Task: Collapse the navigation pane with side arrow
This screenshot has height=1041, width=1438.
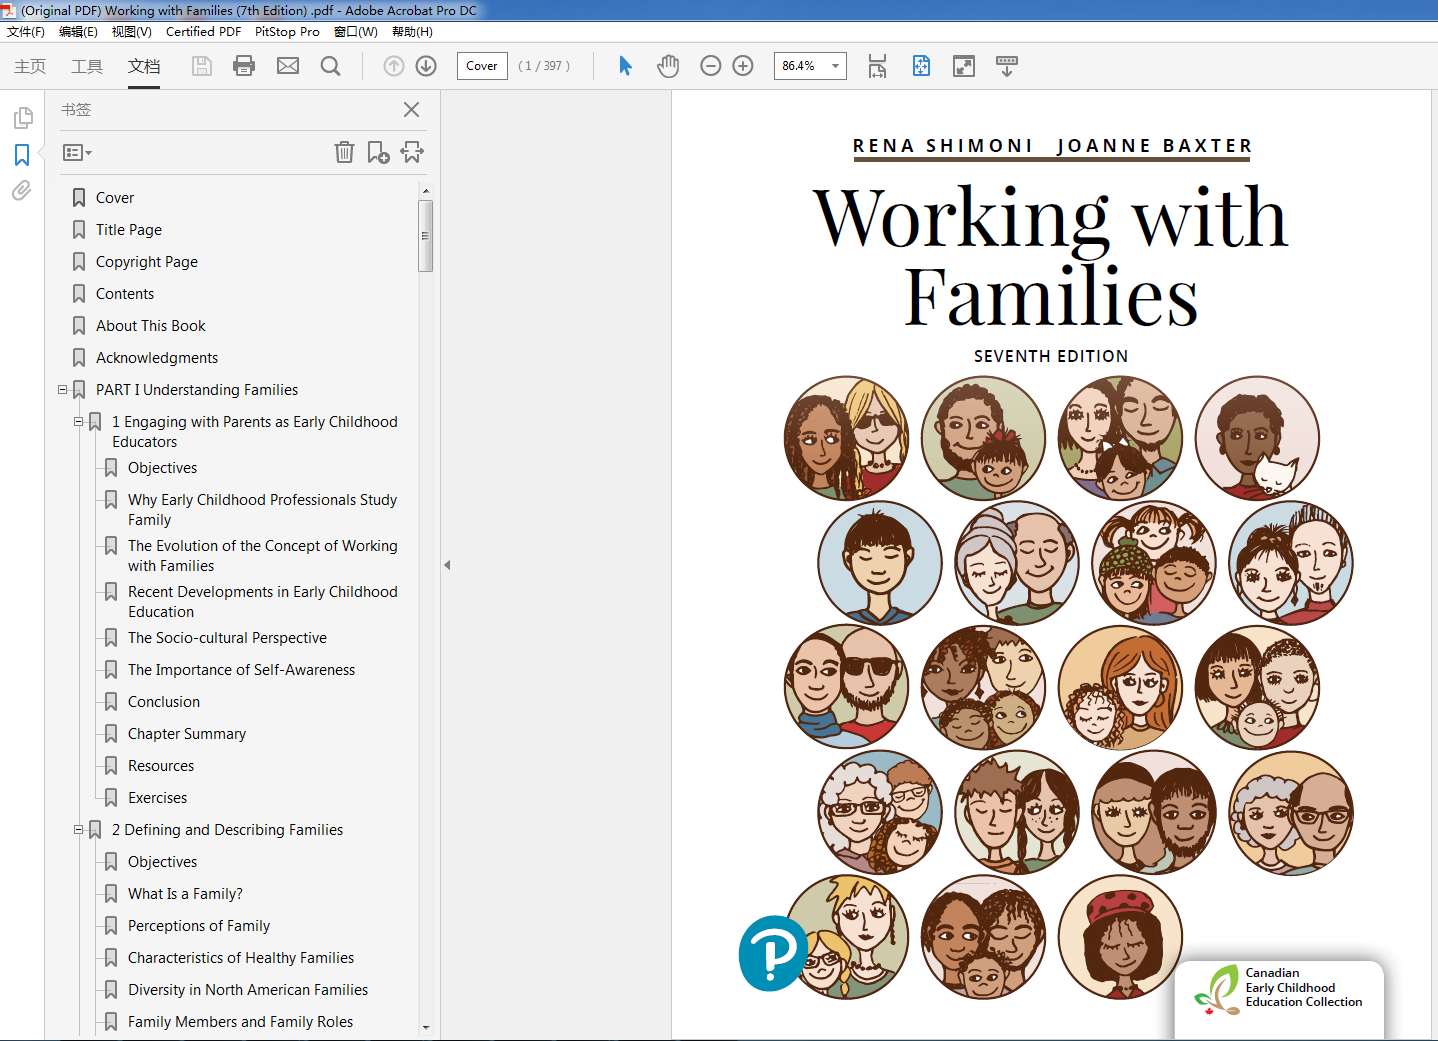Action: pyautogui.click(x=447, y=565)
